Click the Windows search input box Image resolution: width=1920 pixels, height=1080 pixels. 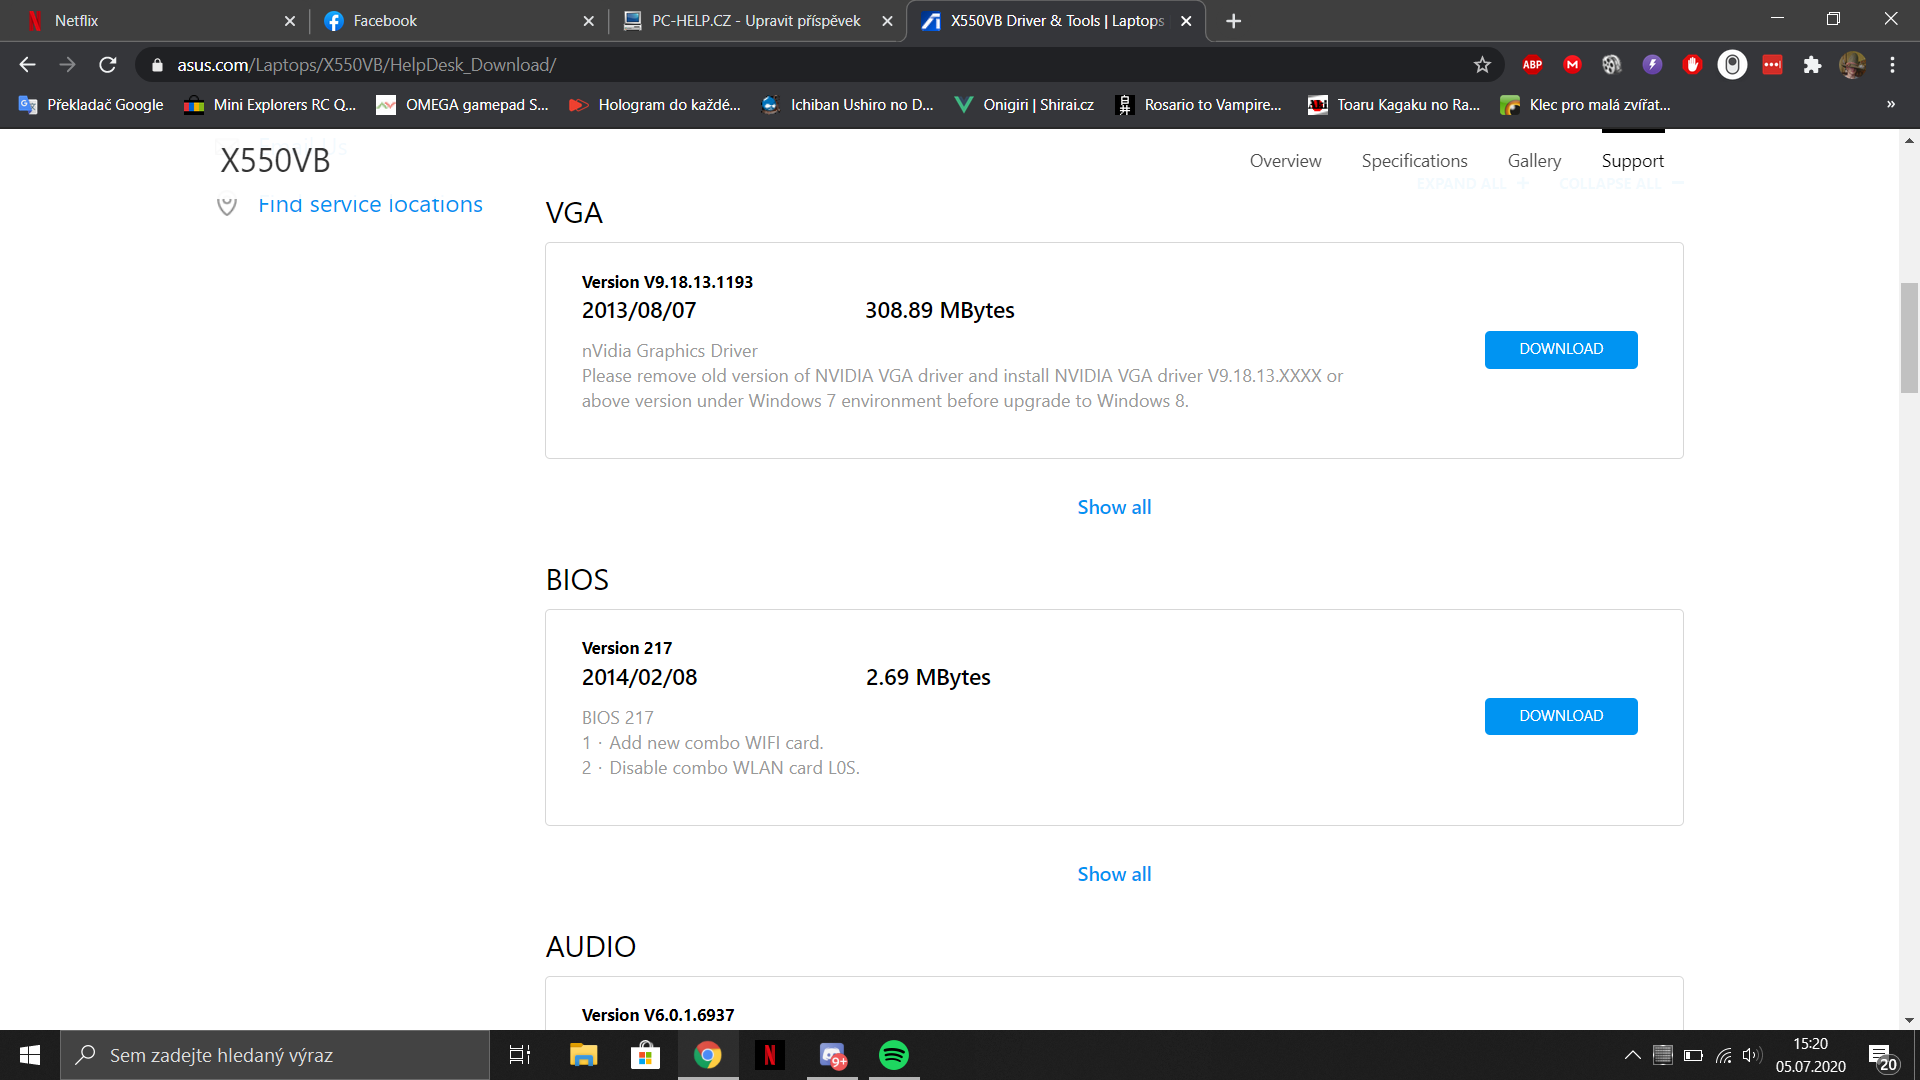[275, 1055]
